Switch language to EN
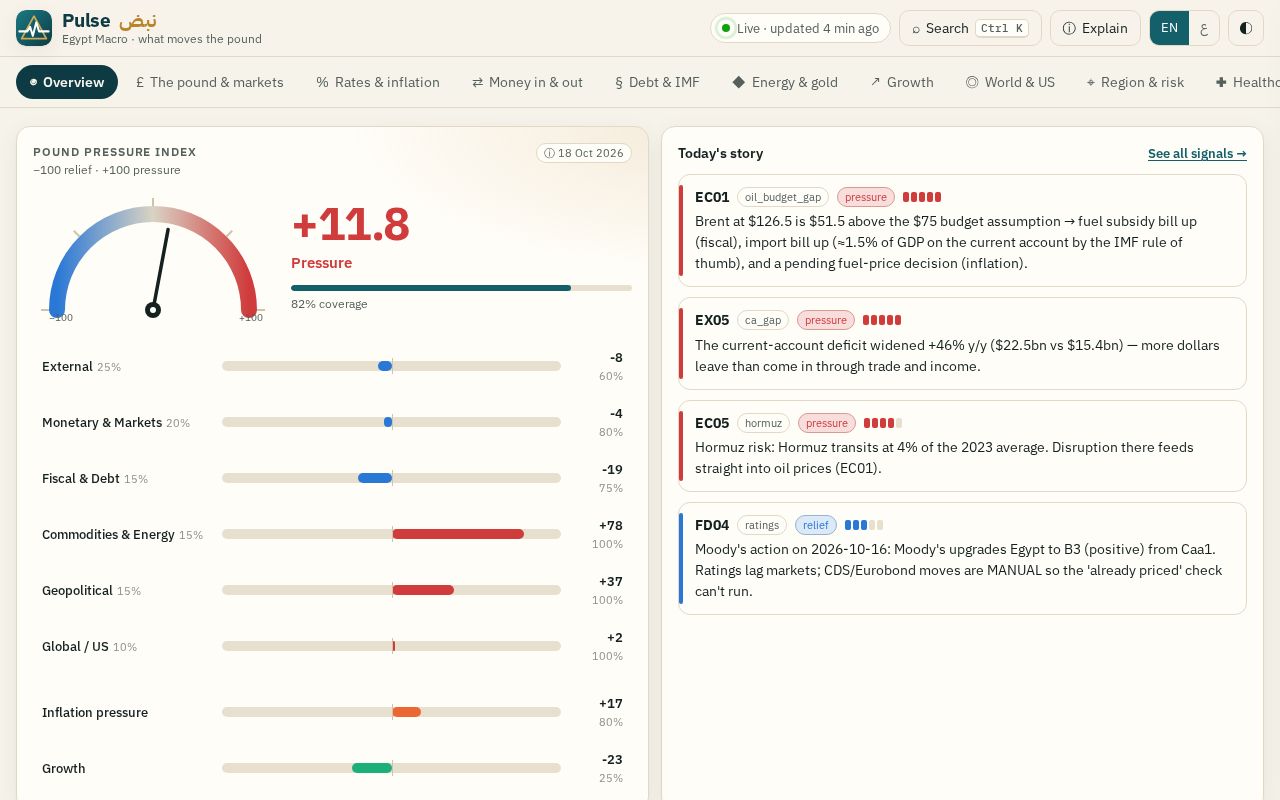 [x=1169, y=28]
